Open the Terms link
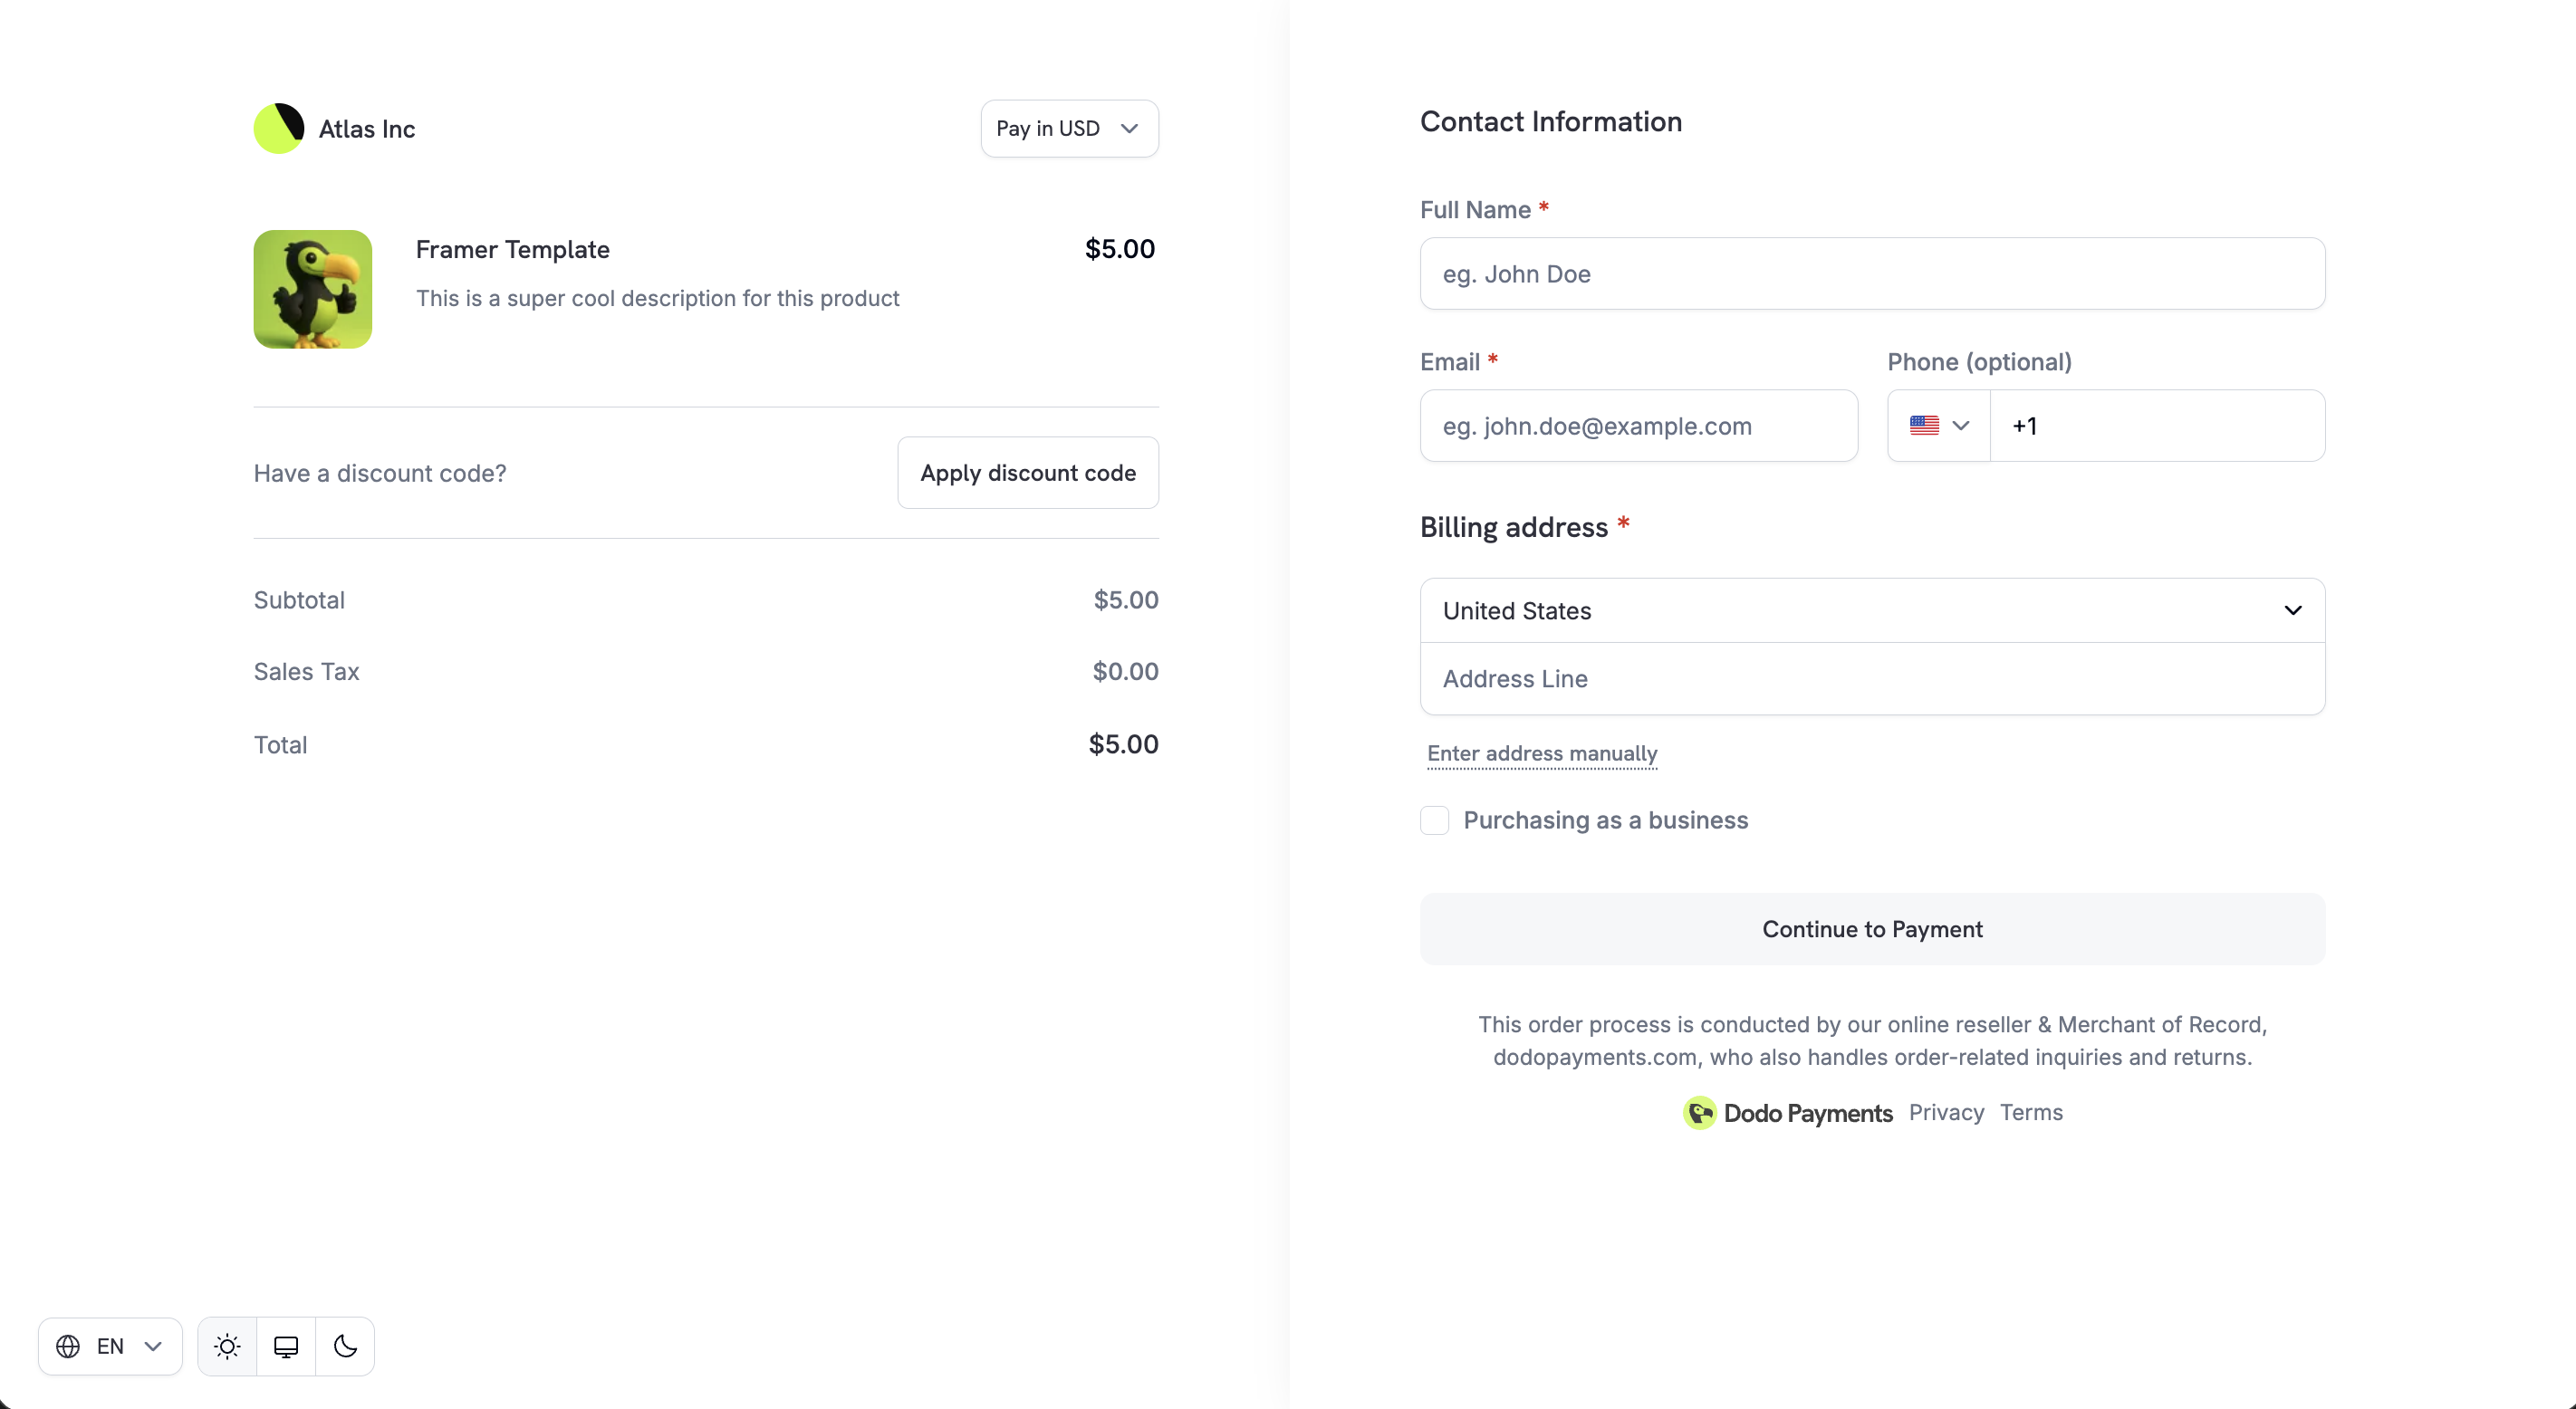 2031,1112
